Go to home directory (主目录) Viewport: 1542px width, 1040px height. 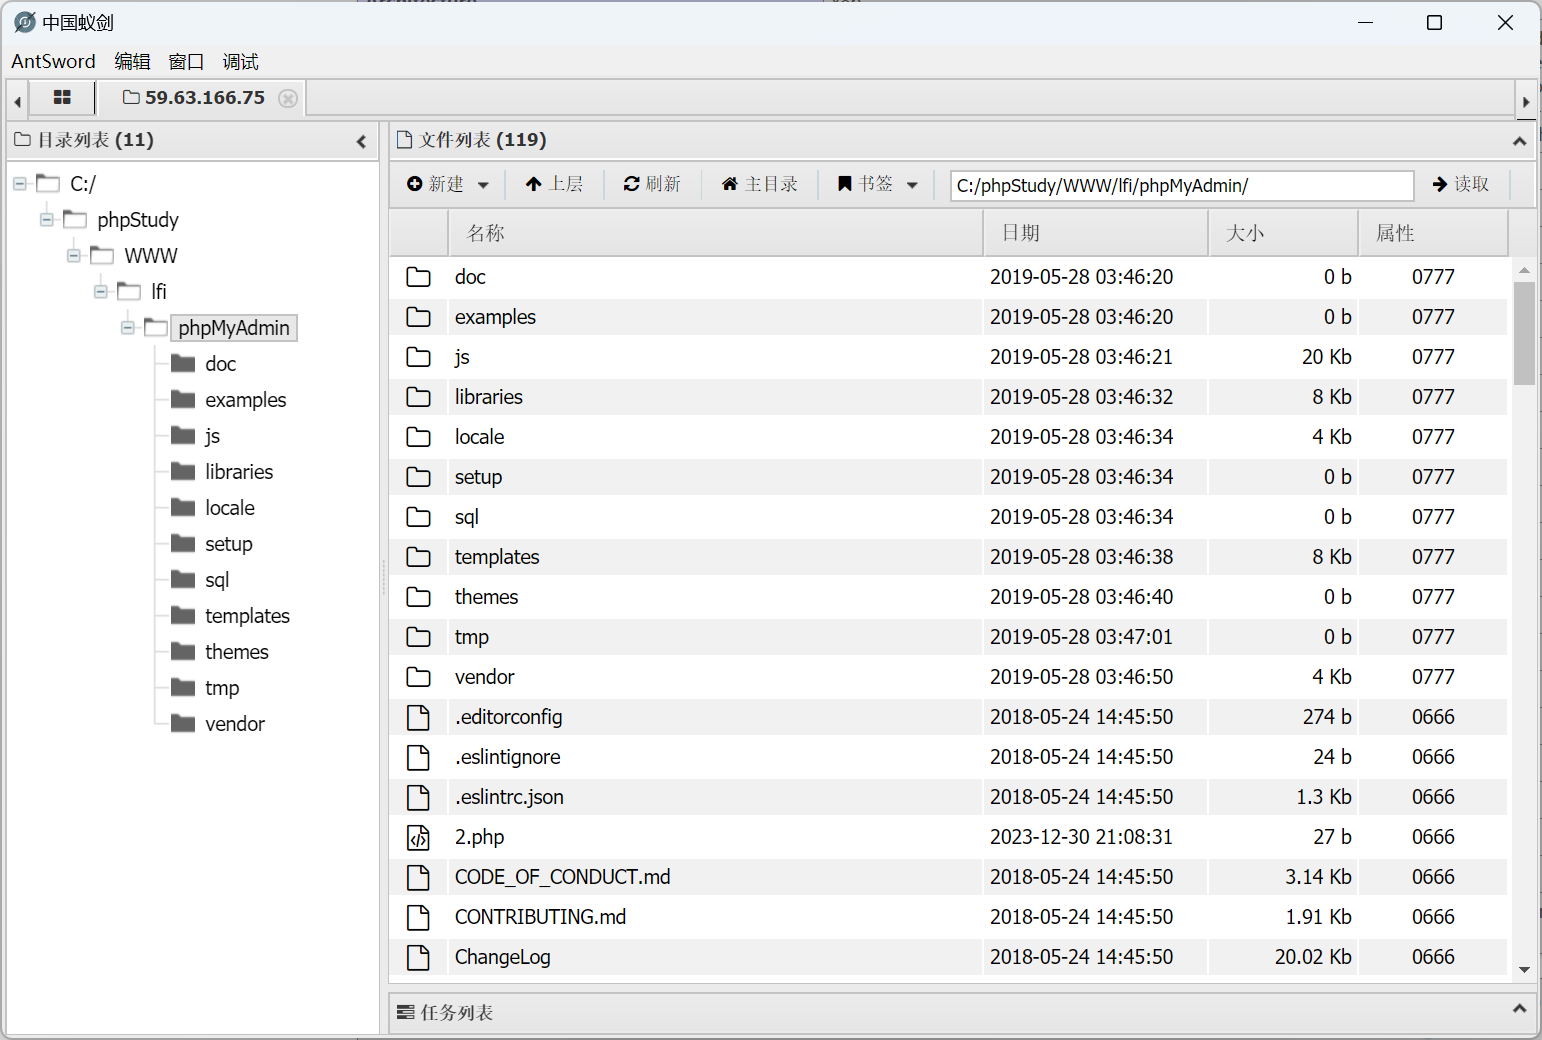760,184
